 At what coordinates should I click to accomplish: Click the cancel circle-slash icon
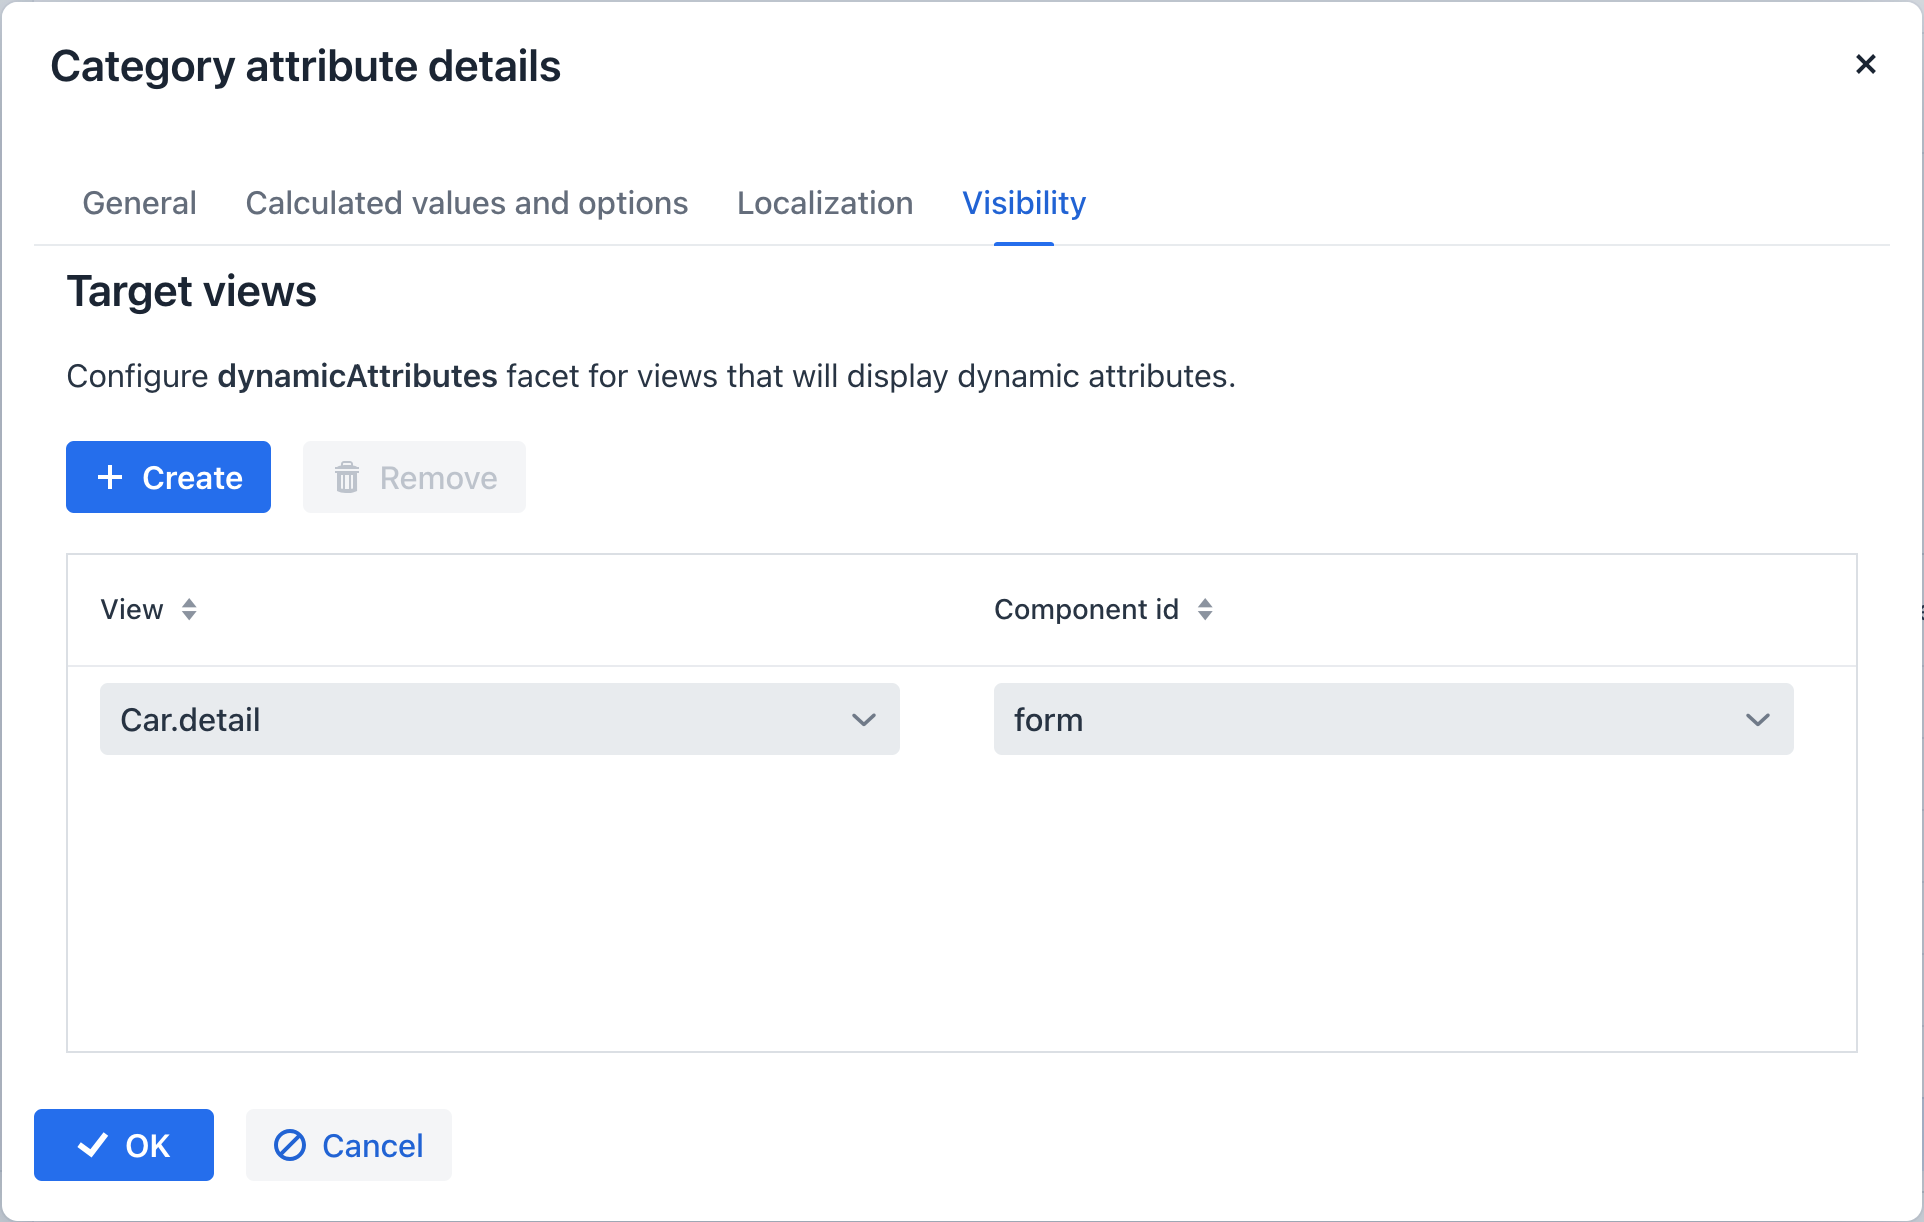(x=290, y=1145)
